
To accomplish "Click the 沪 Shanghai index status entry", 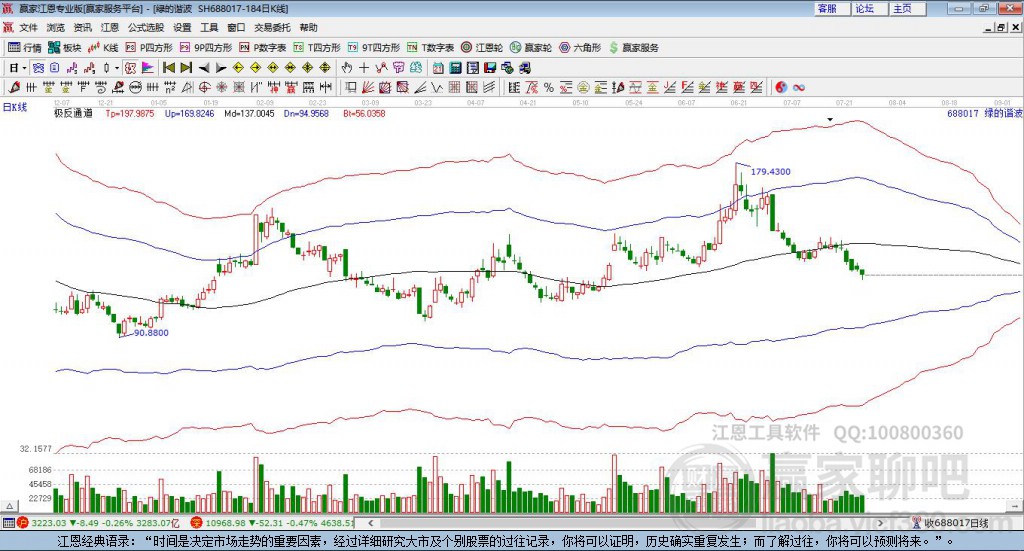I will 98,523.
